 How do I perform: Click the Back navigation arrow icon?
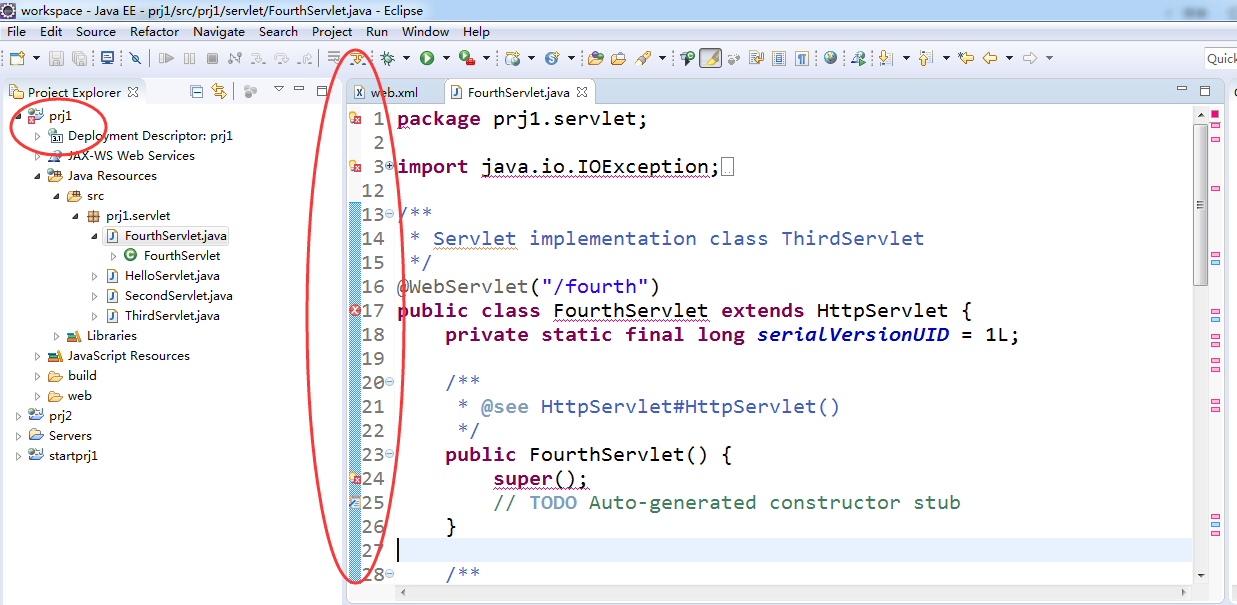(x=990, y=58)
